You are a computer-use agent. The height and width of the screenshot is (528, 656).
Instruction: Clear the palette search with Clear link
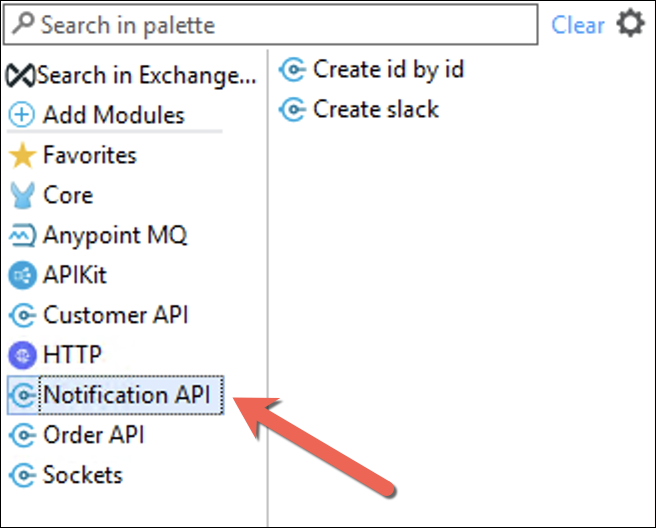coord(578,25)
